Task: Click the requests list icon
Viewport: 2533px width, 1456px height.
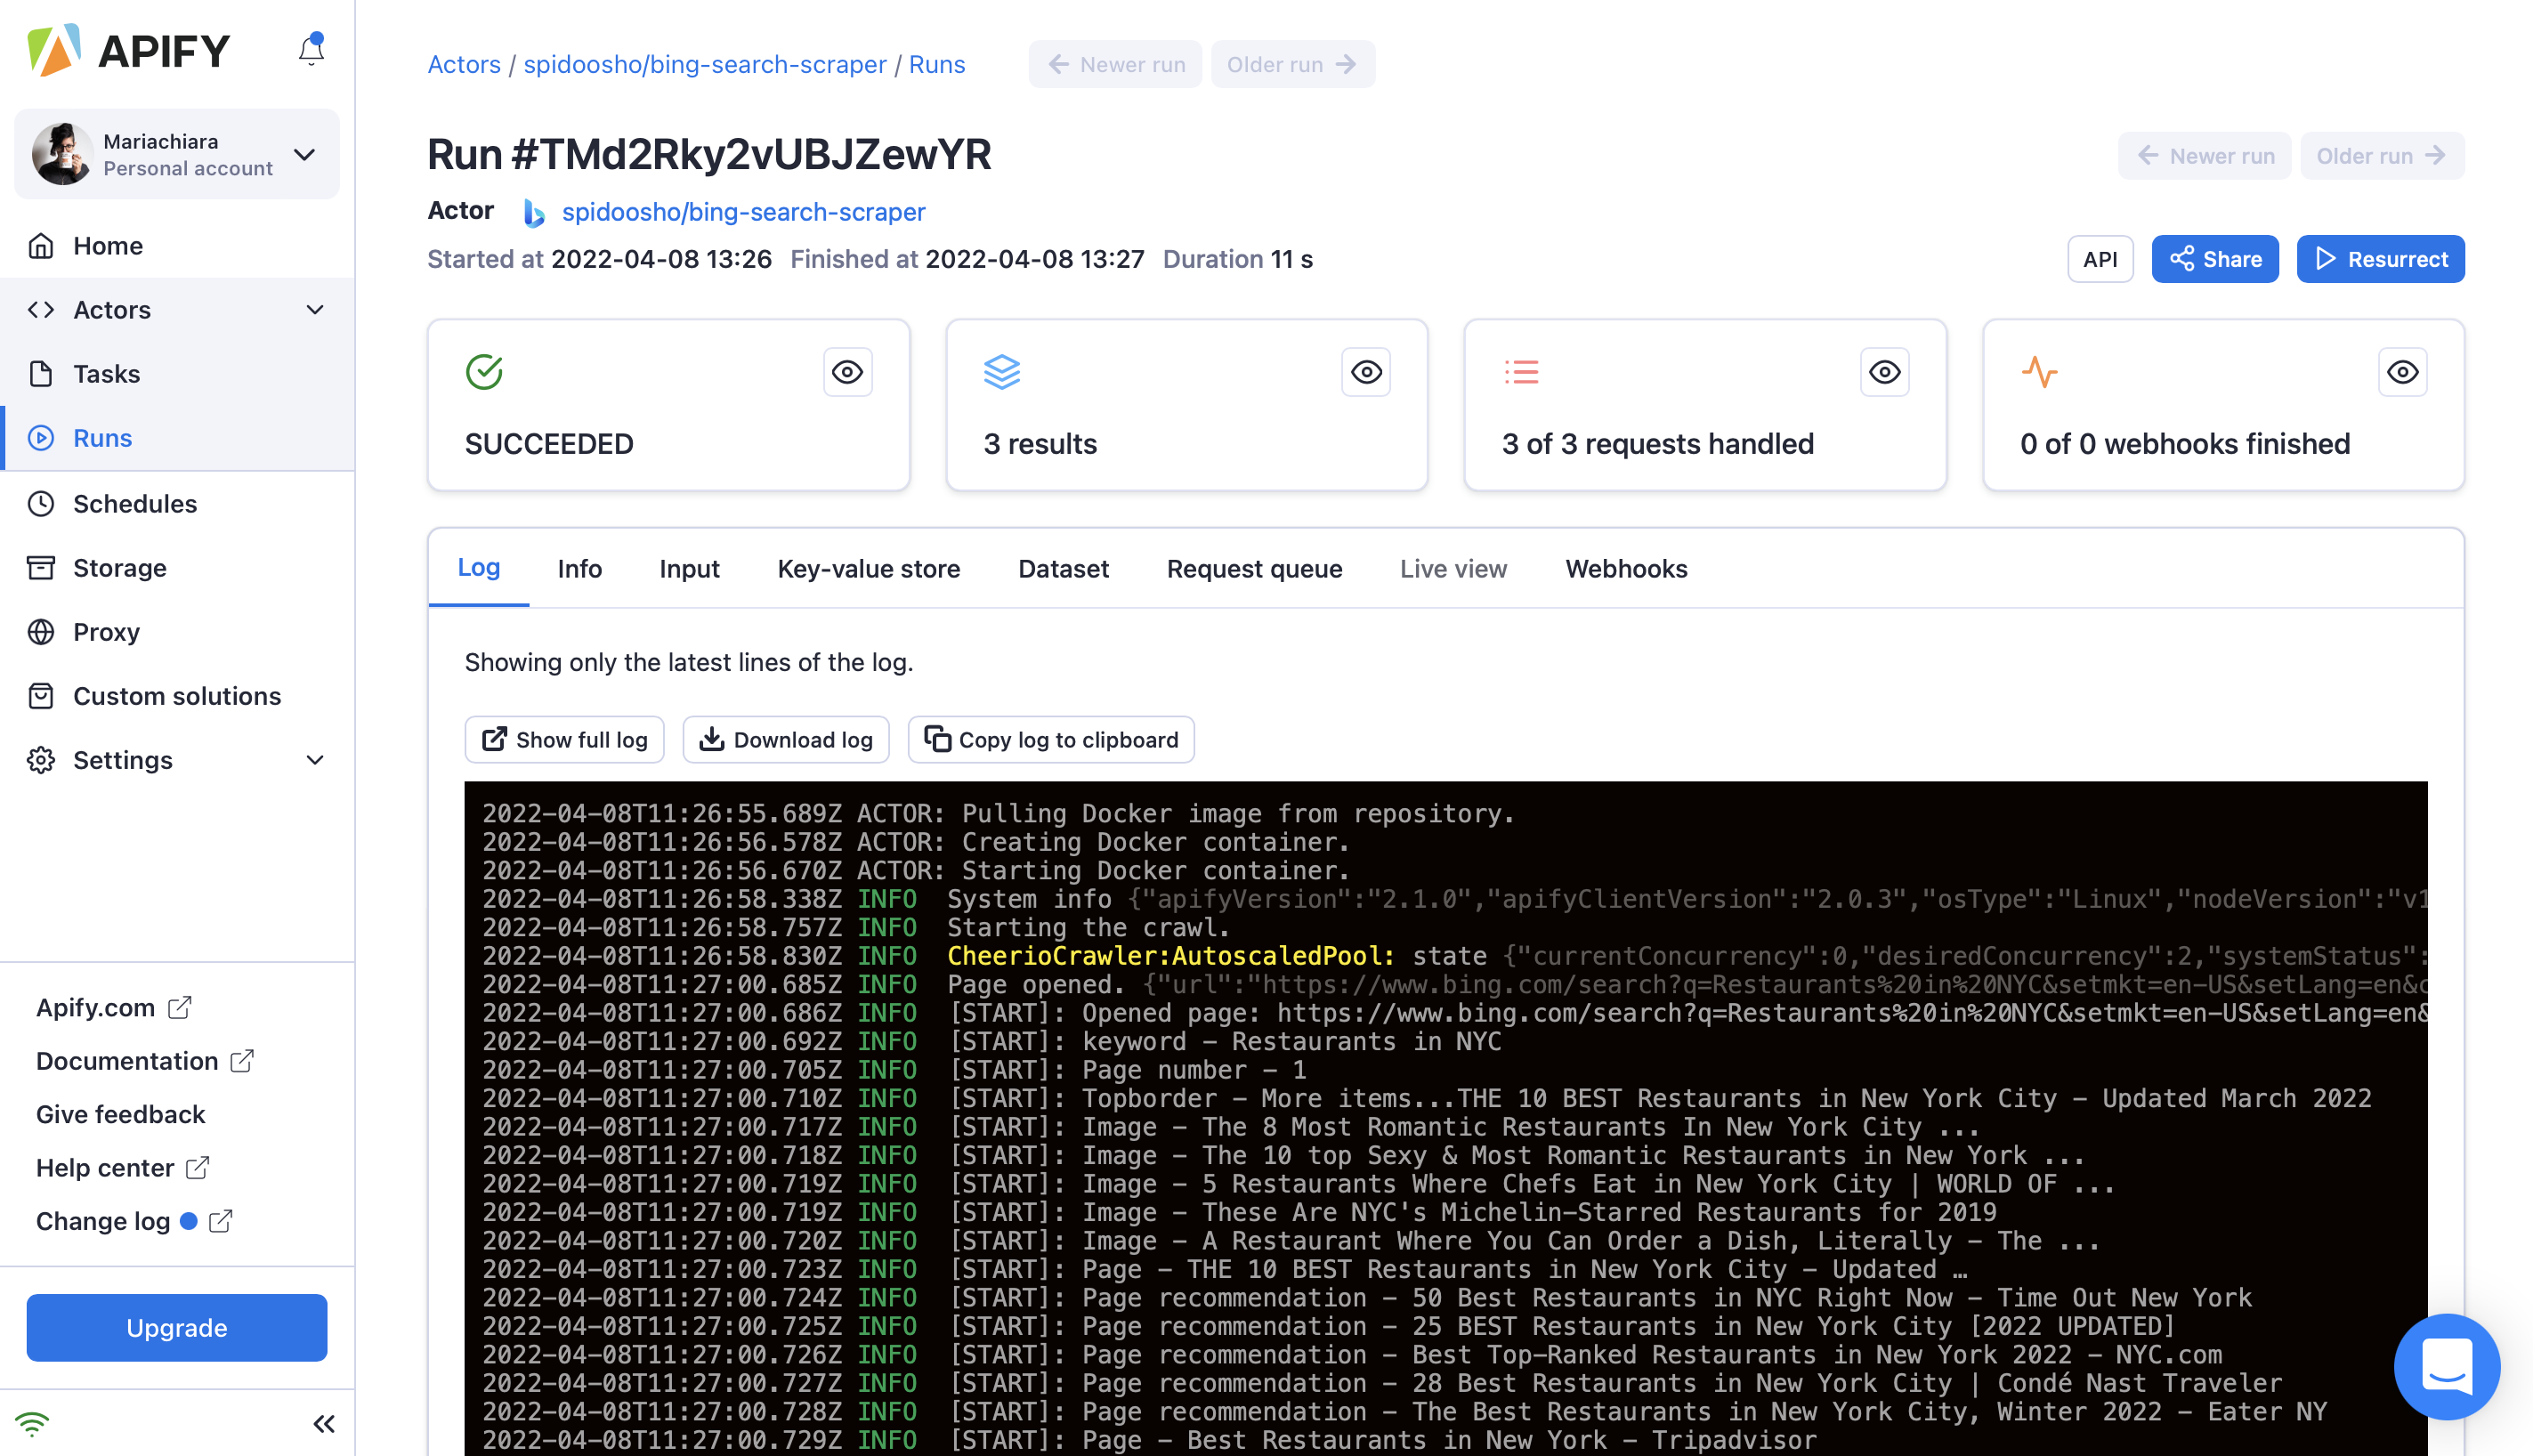Action: 1521,372
